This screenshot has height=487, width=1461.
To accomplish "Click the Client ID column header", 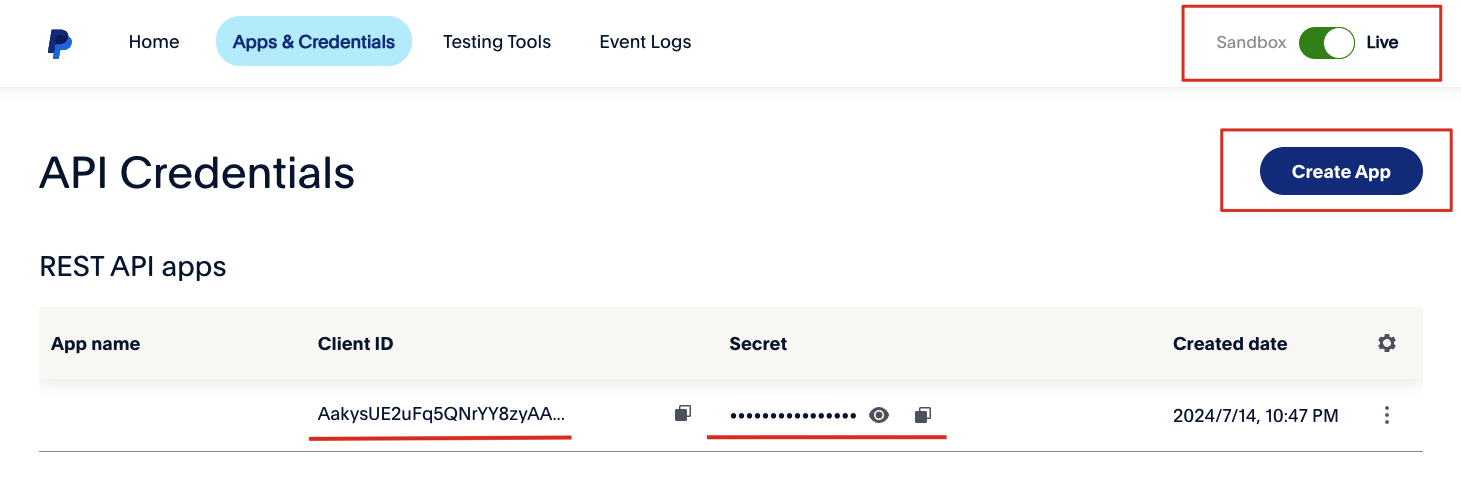I will click(355, 344).
